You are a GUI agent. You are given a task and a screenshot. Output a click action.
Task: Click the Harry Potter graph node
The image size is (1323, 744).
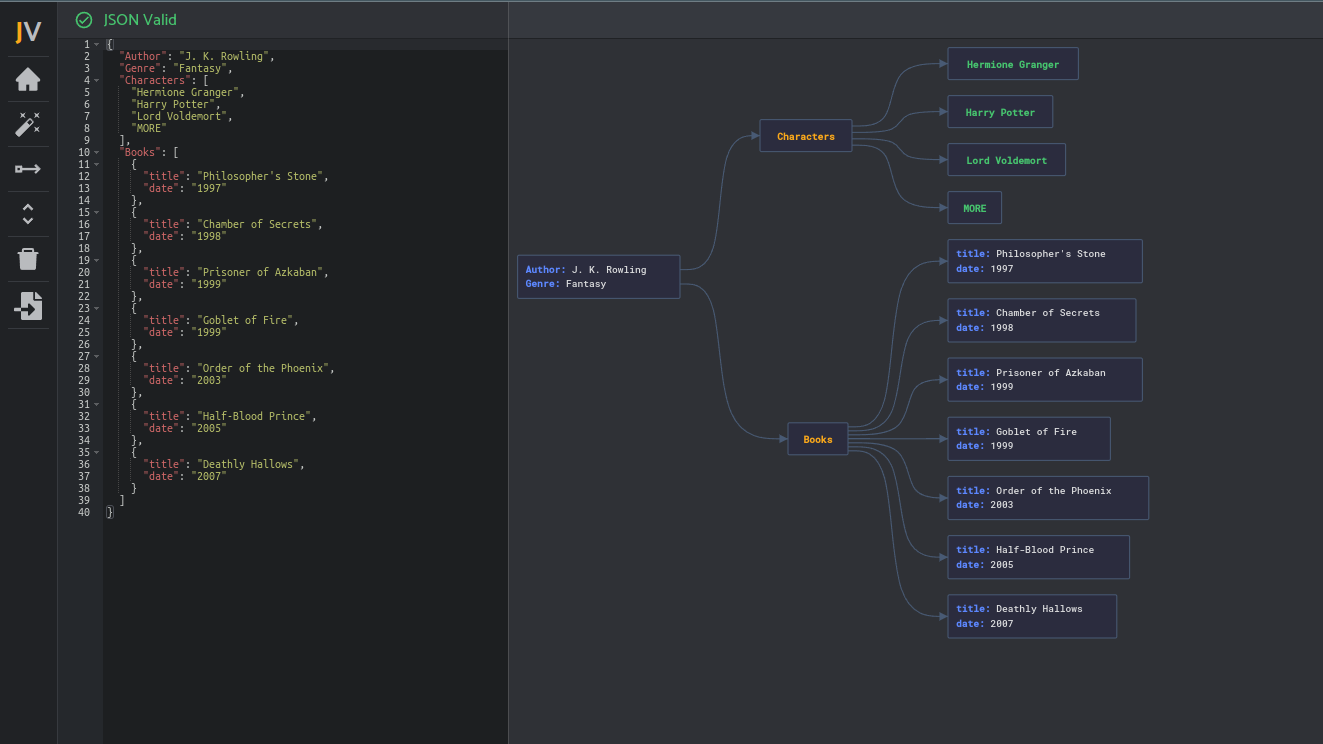point(1000,112)
